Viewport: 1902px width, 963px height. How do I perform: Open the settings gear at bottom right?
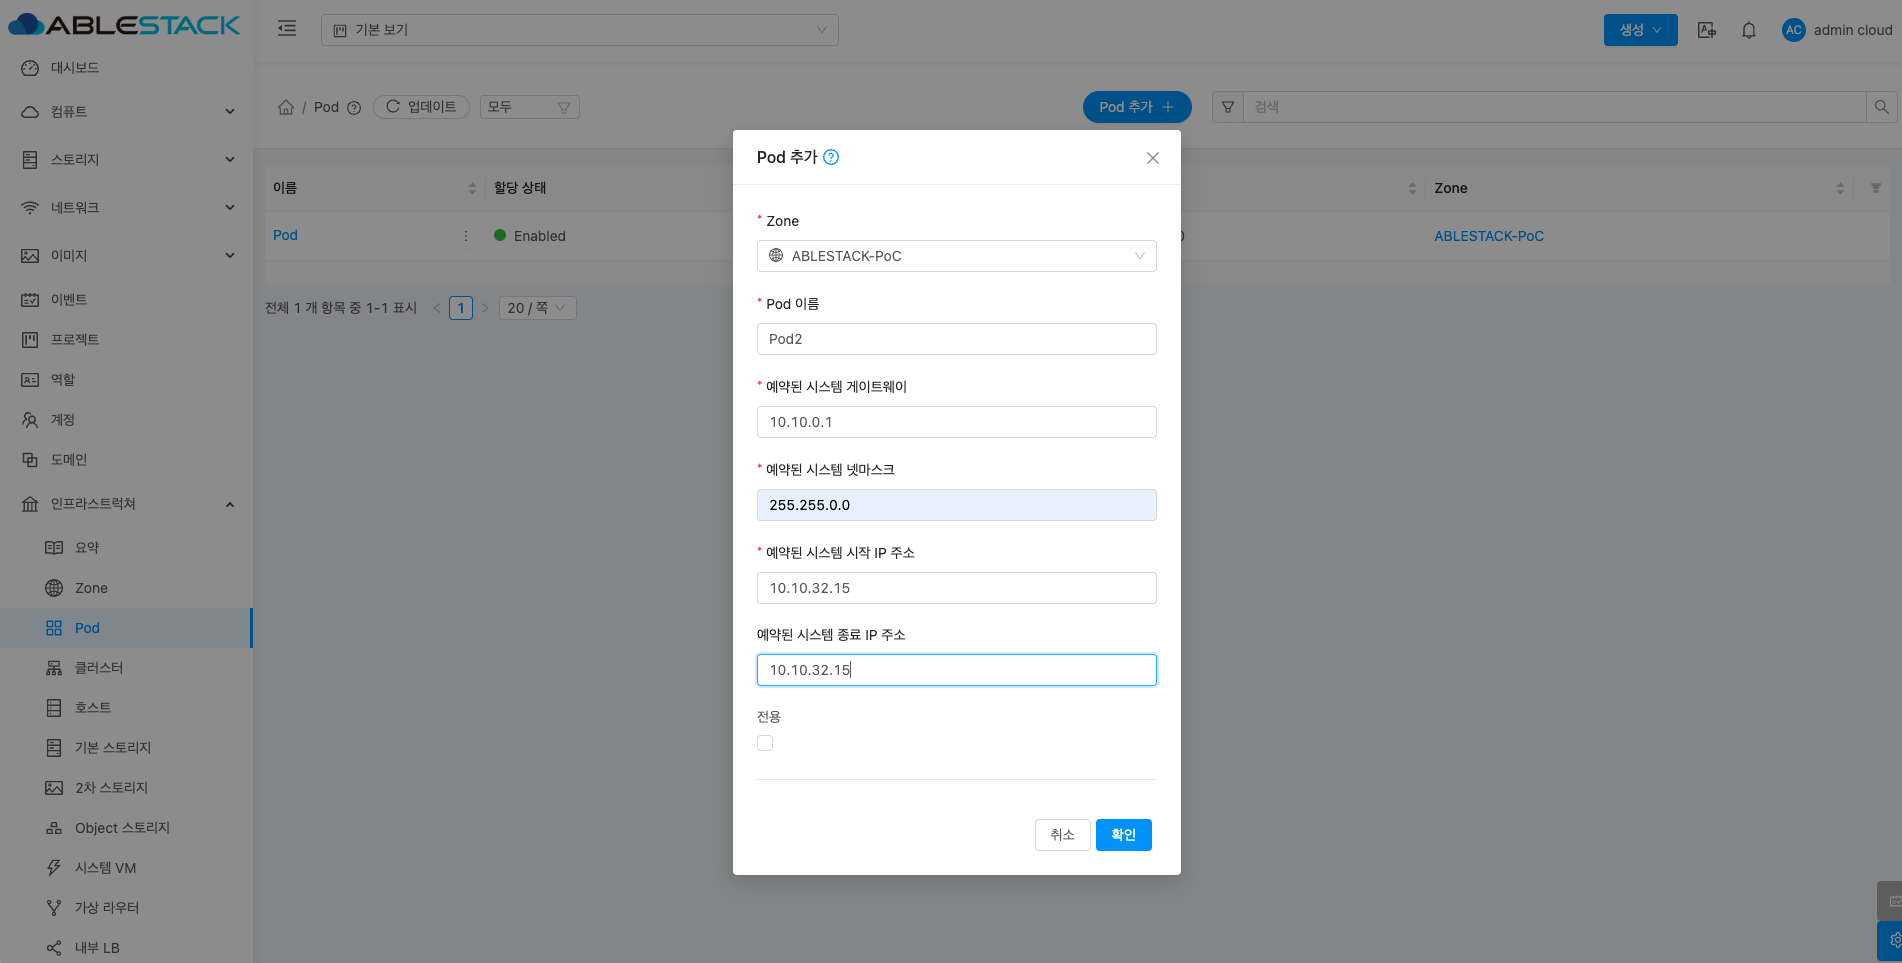tap(1891, 941)
